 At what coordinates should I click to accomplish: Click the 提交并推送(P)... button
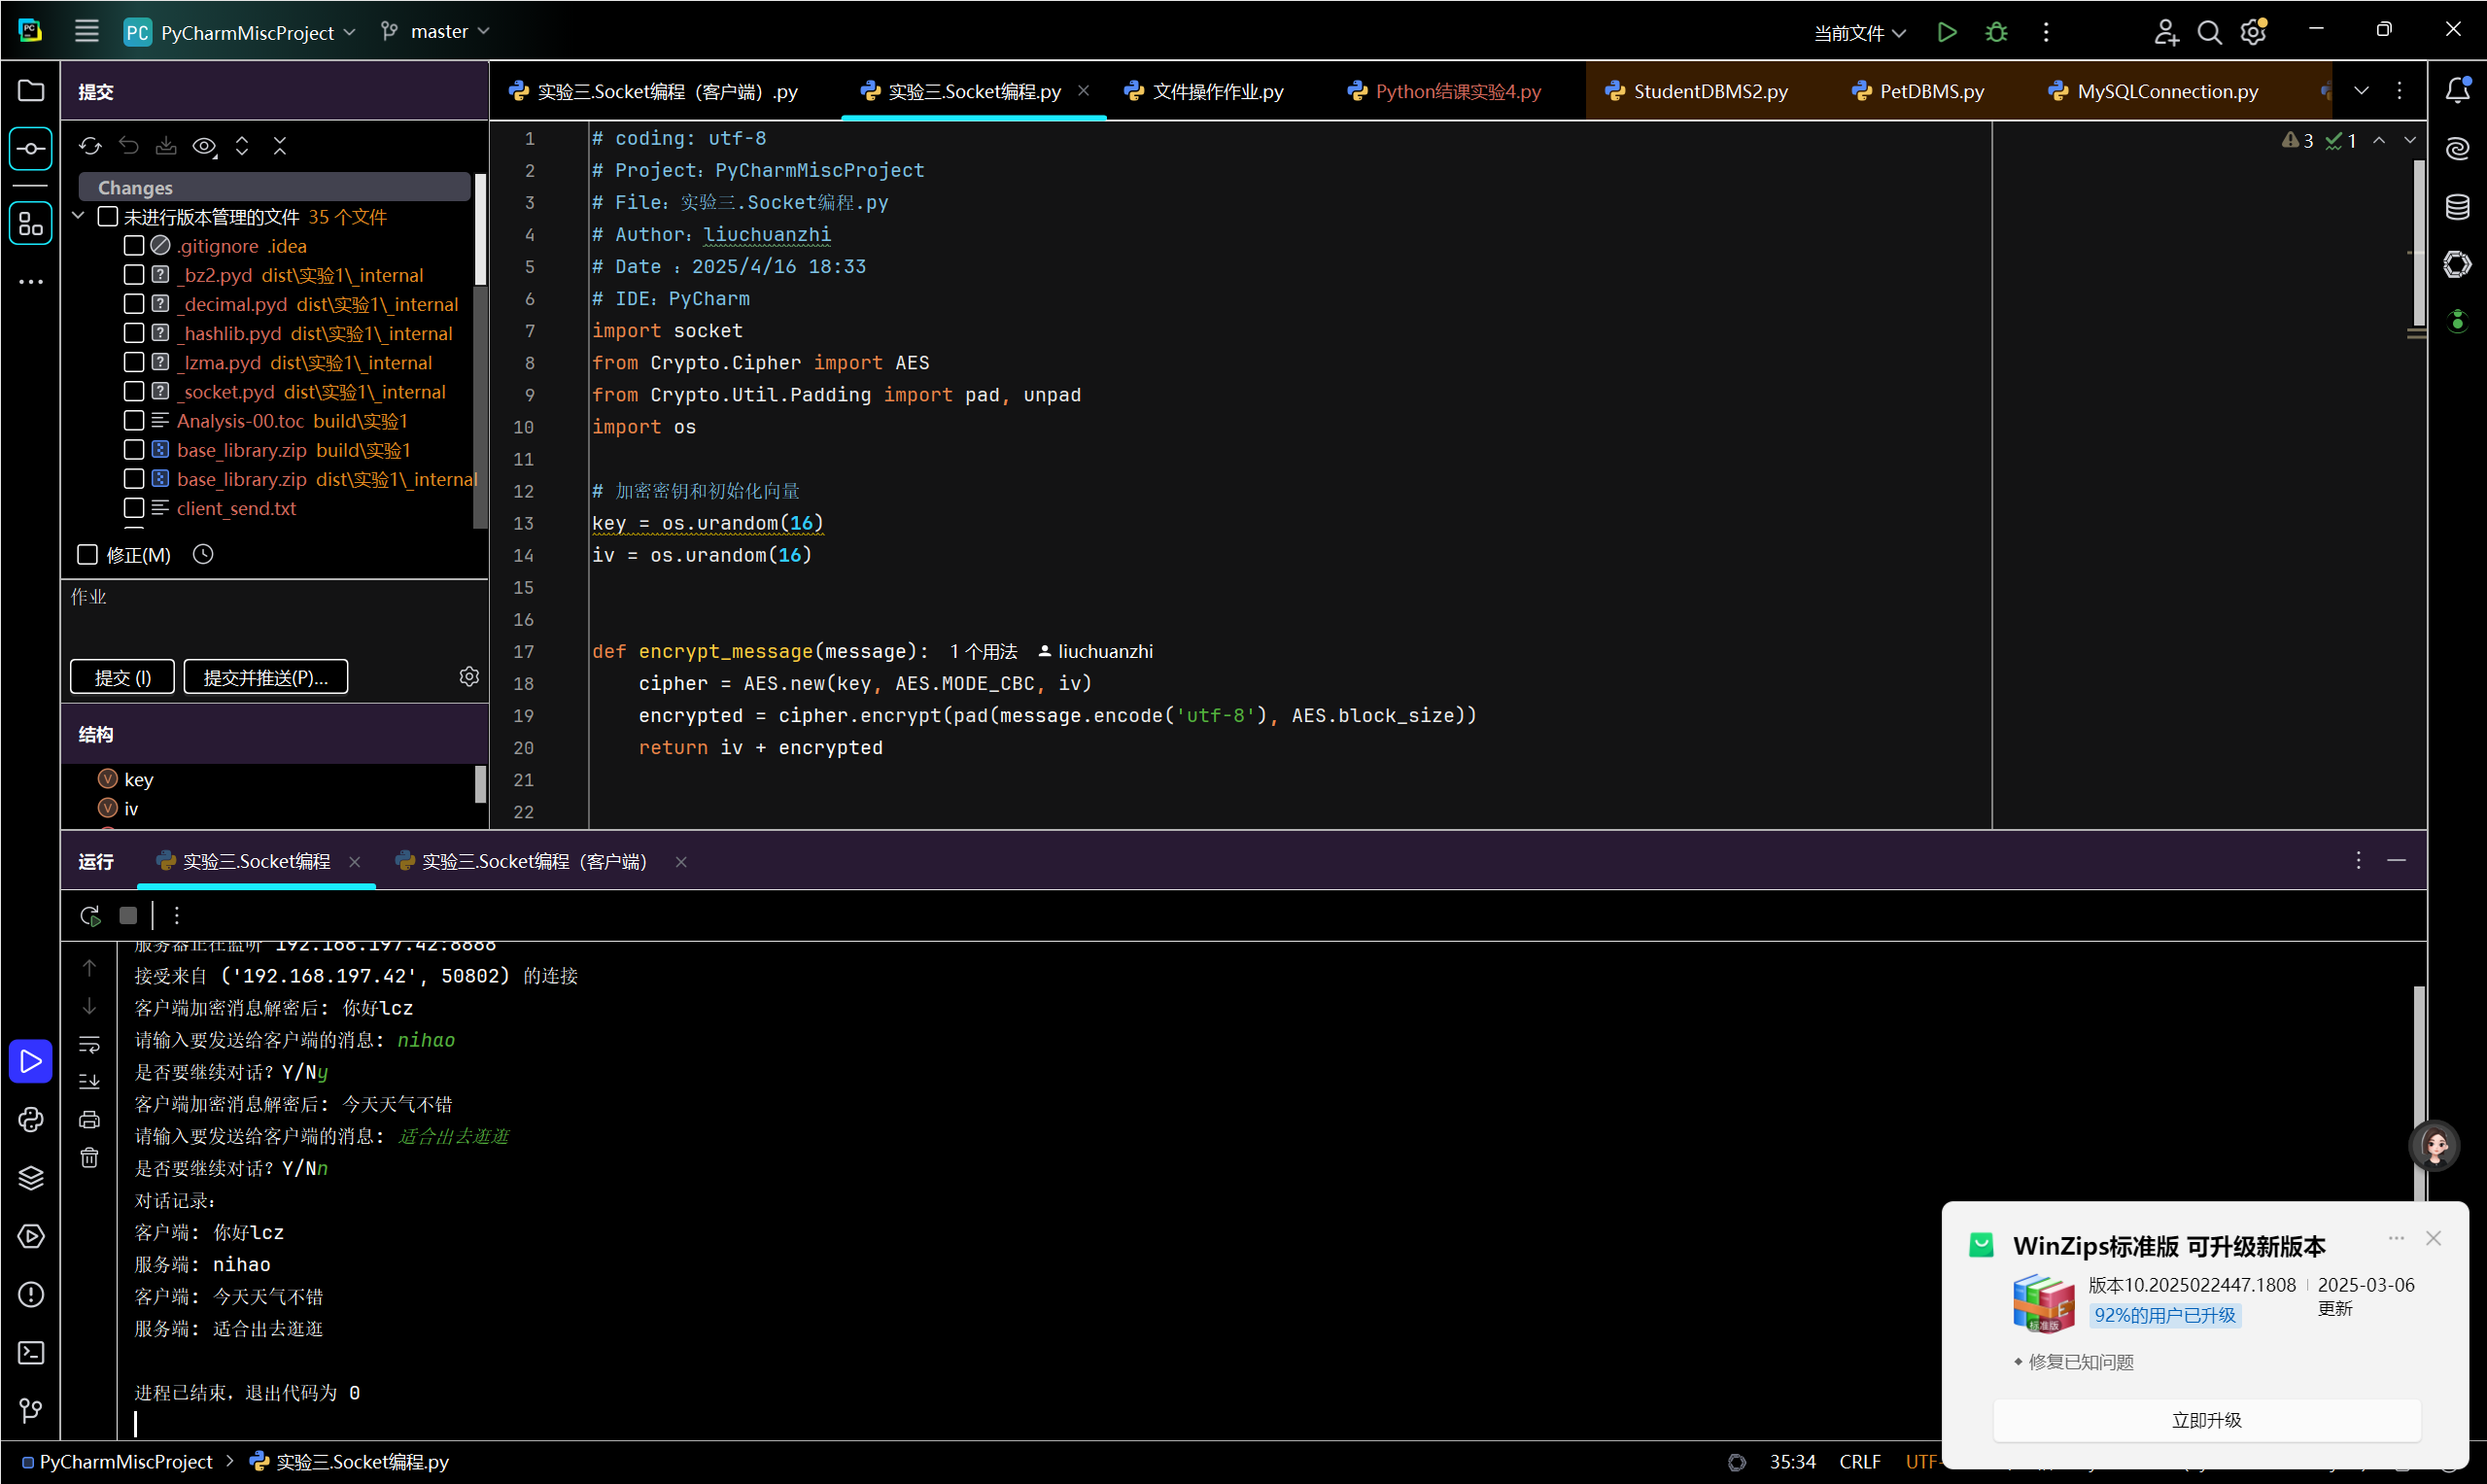[x=266, y=677]
